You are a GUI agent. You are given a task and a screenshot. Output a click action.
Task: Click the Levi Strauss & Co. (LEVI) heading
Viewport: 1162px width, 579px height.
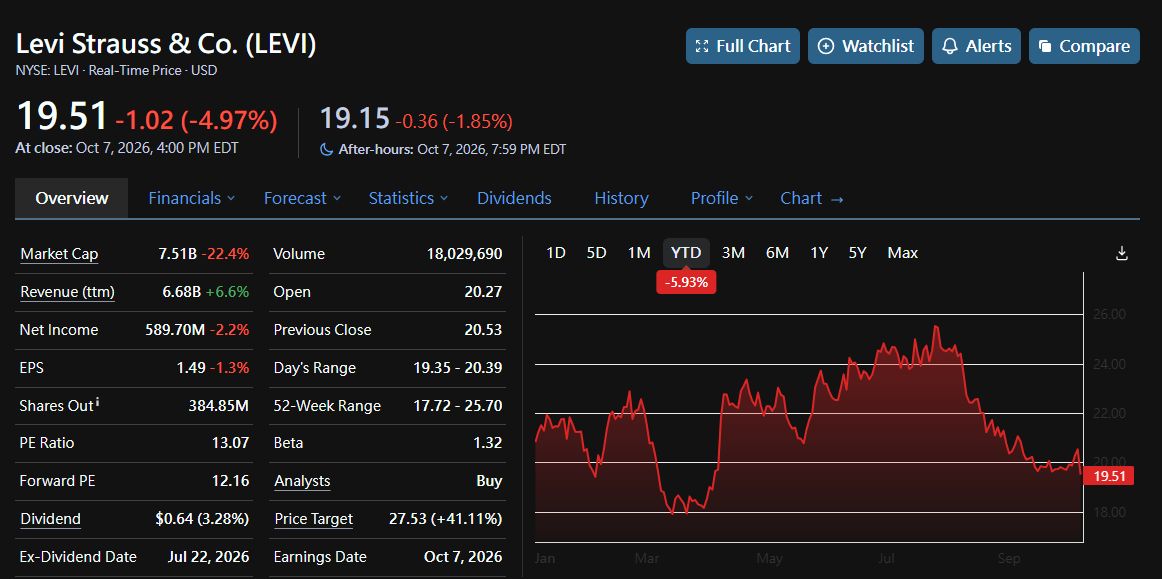click(166, 44)
